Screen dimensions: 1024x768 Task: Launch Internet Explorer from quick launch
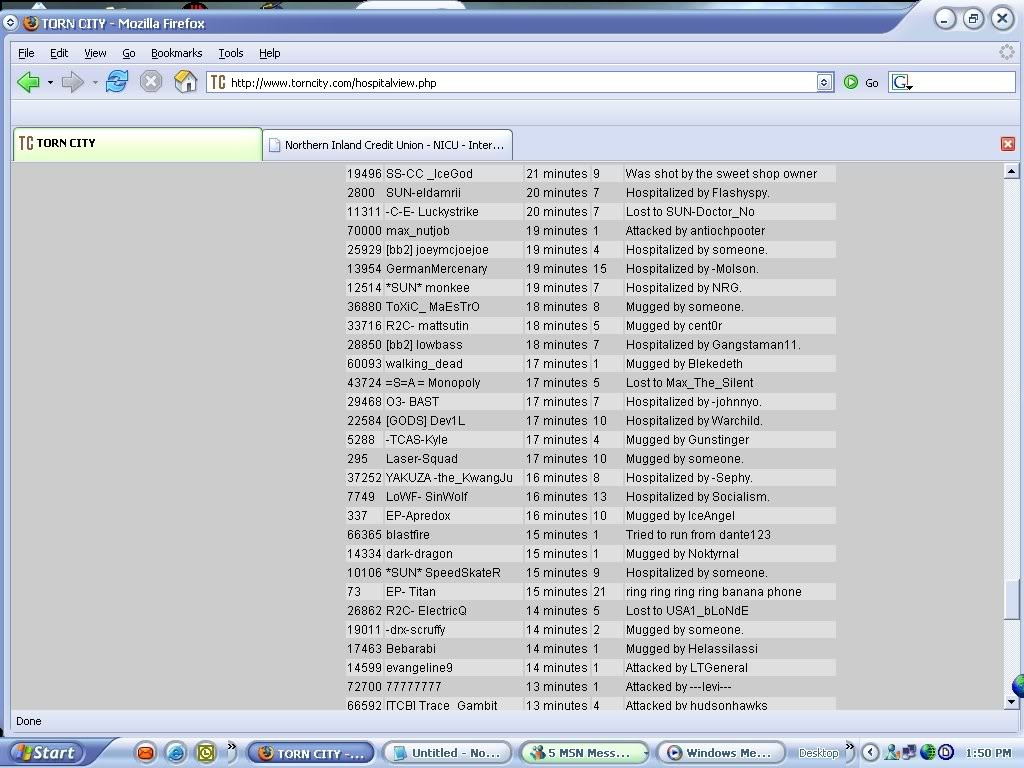tap(176, 753)
